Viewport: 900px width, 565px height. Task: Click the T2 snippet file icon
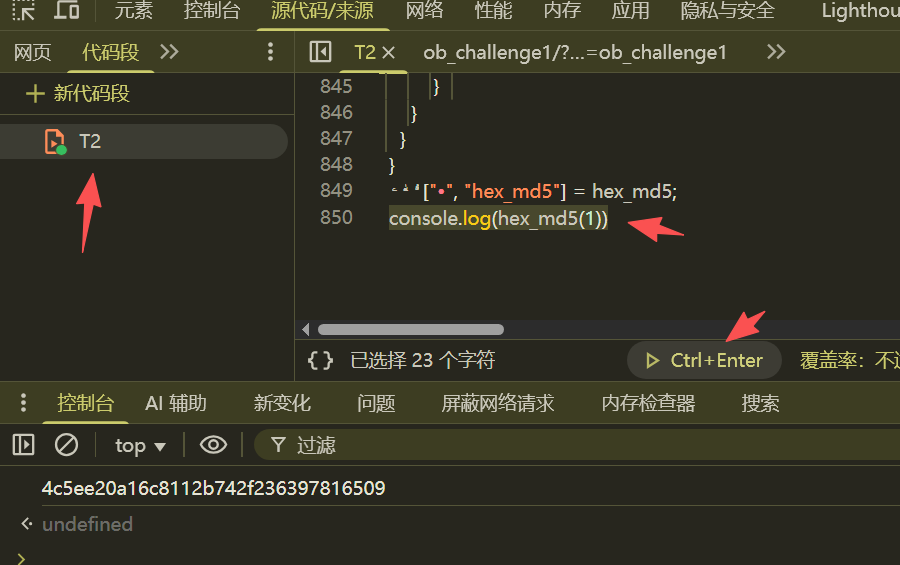point(55,141)
